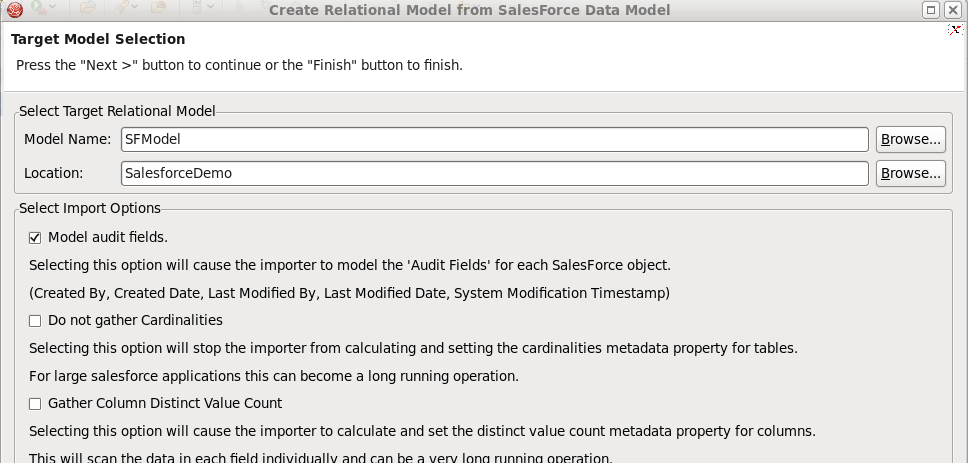968x463 pixels.
Task: Click the wizard banner image at top right
Action: pyautogui.click(x=955, y=30)
